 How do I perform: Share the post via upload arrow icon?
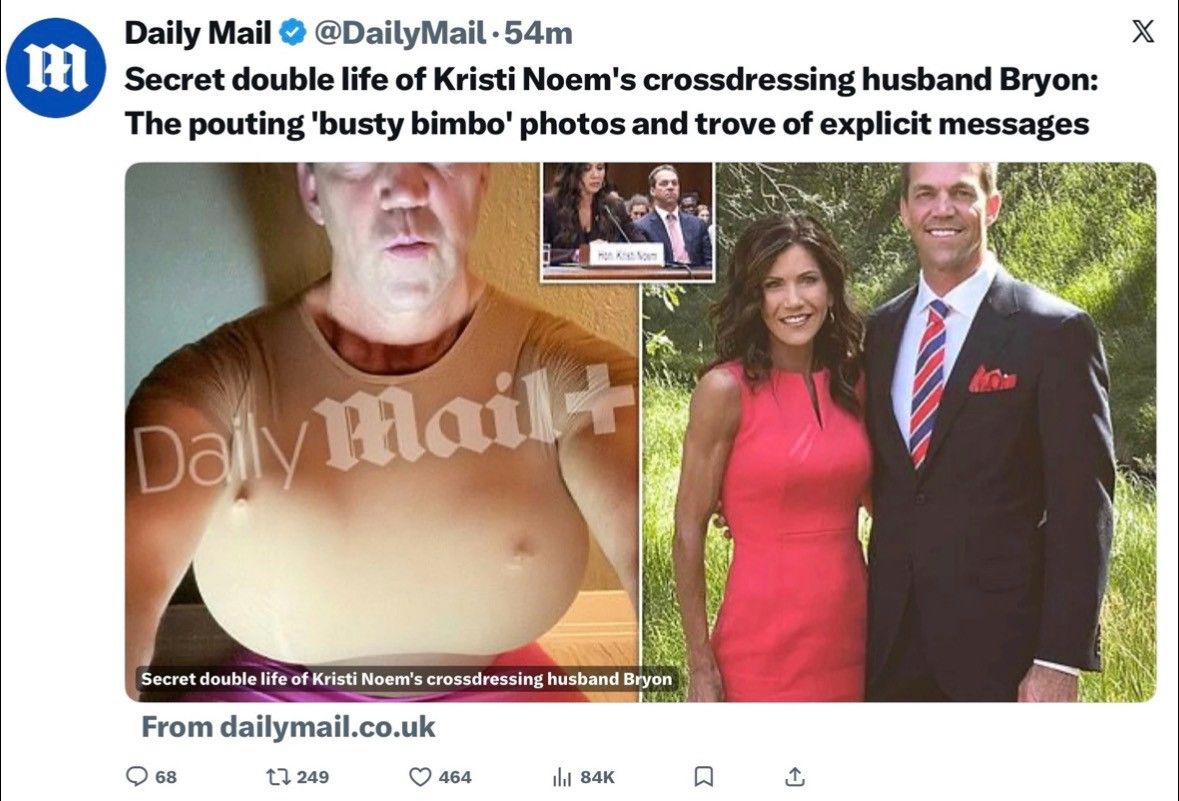point(795,776)
